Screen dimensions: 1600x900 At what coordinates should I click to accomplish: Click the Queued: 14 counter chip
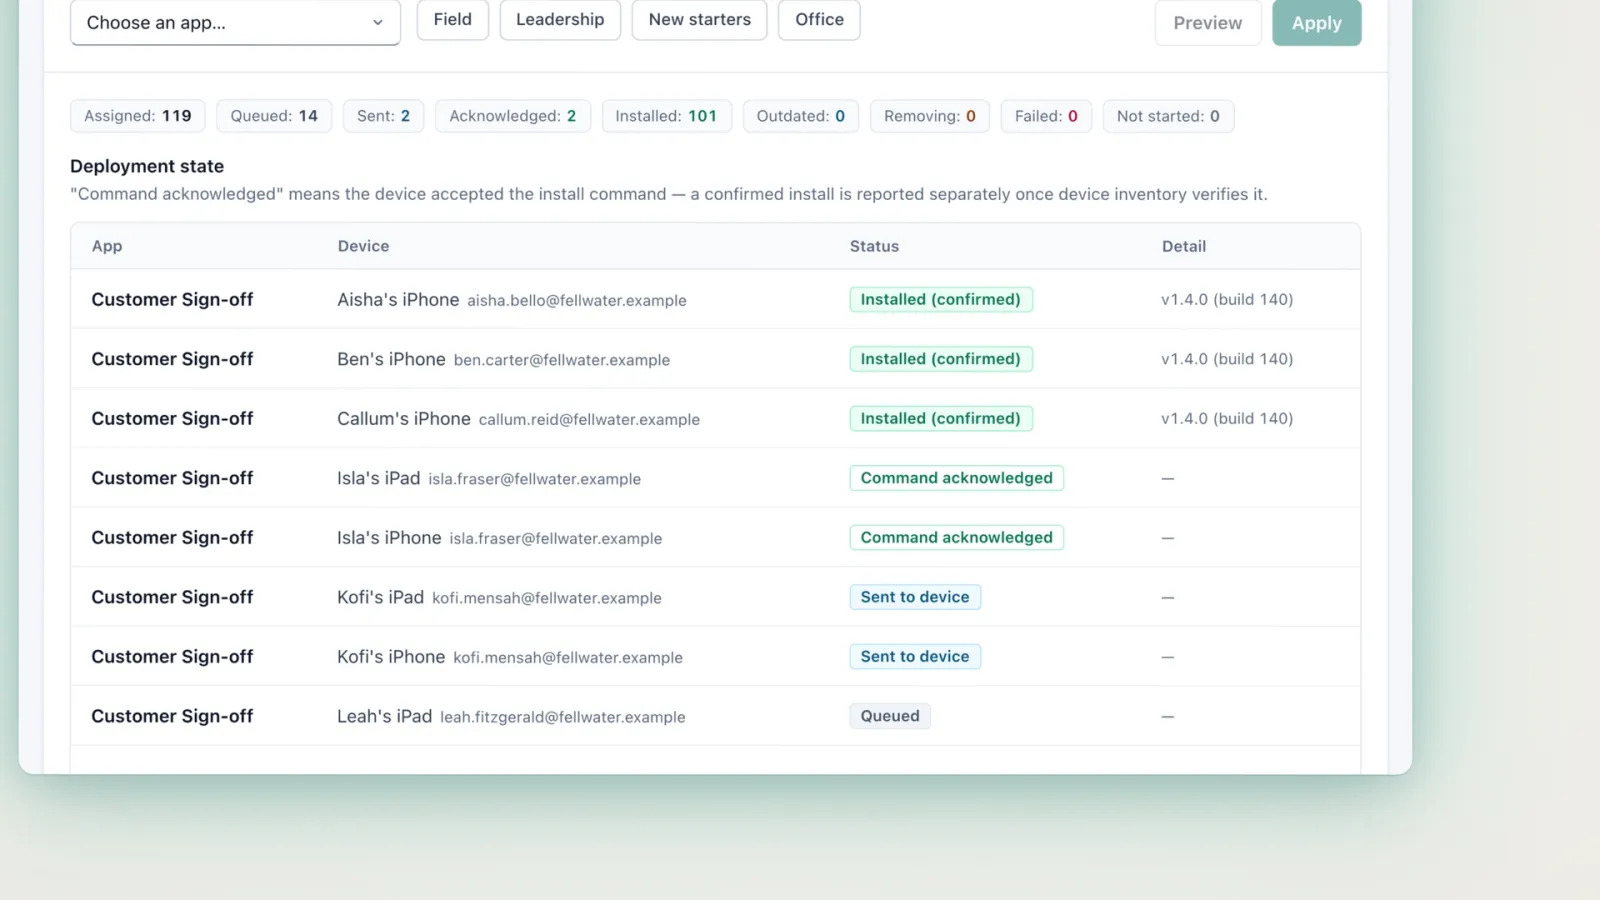[274, 116]
